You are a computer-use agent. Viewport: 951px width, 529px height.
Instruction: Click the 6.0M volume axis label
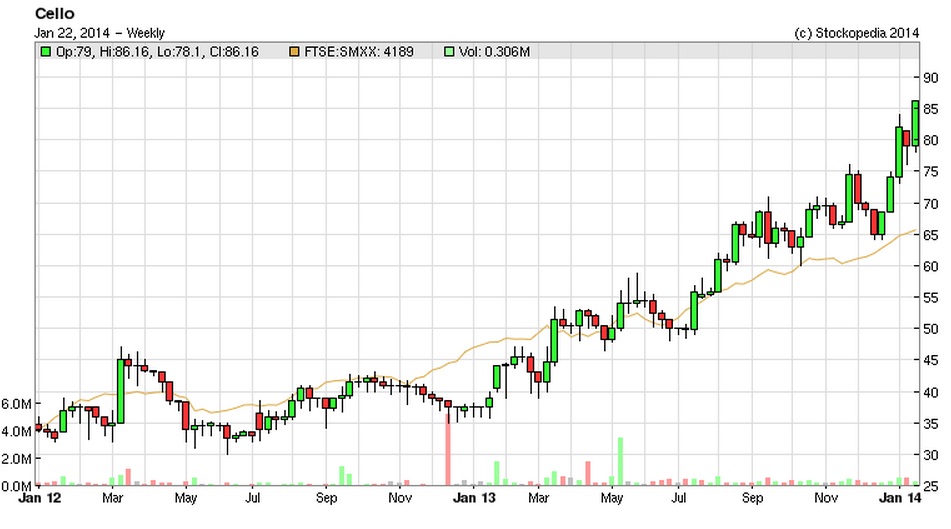click(16, 403)
